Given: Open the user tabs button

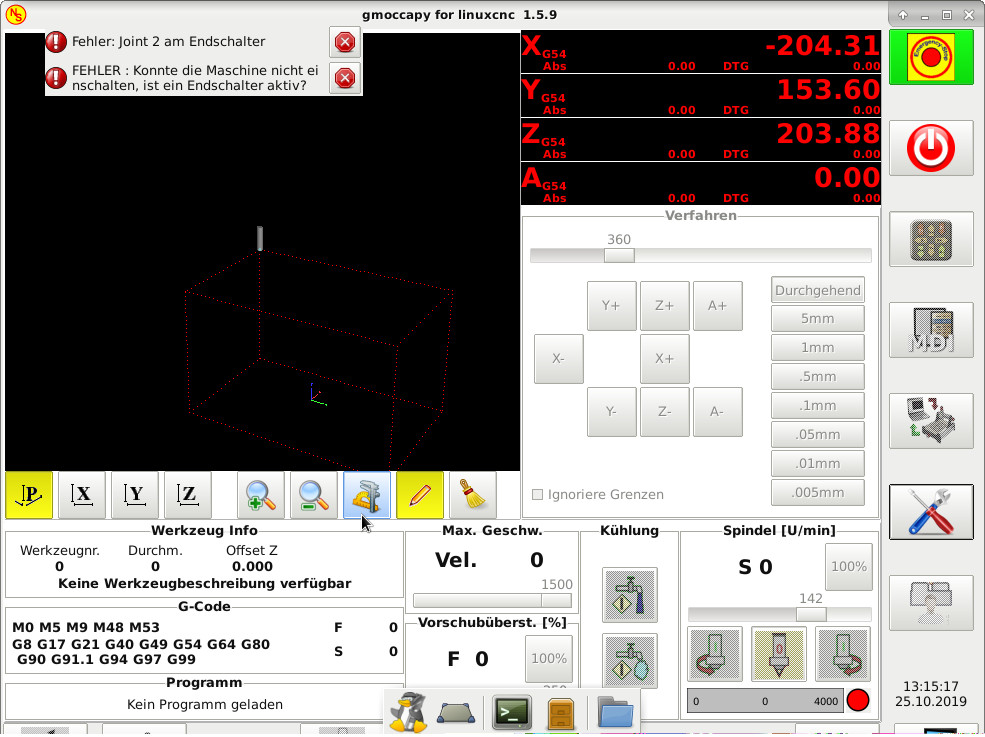Looking at the screenshot, I should coord(931,603).
